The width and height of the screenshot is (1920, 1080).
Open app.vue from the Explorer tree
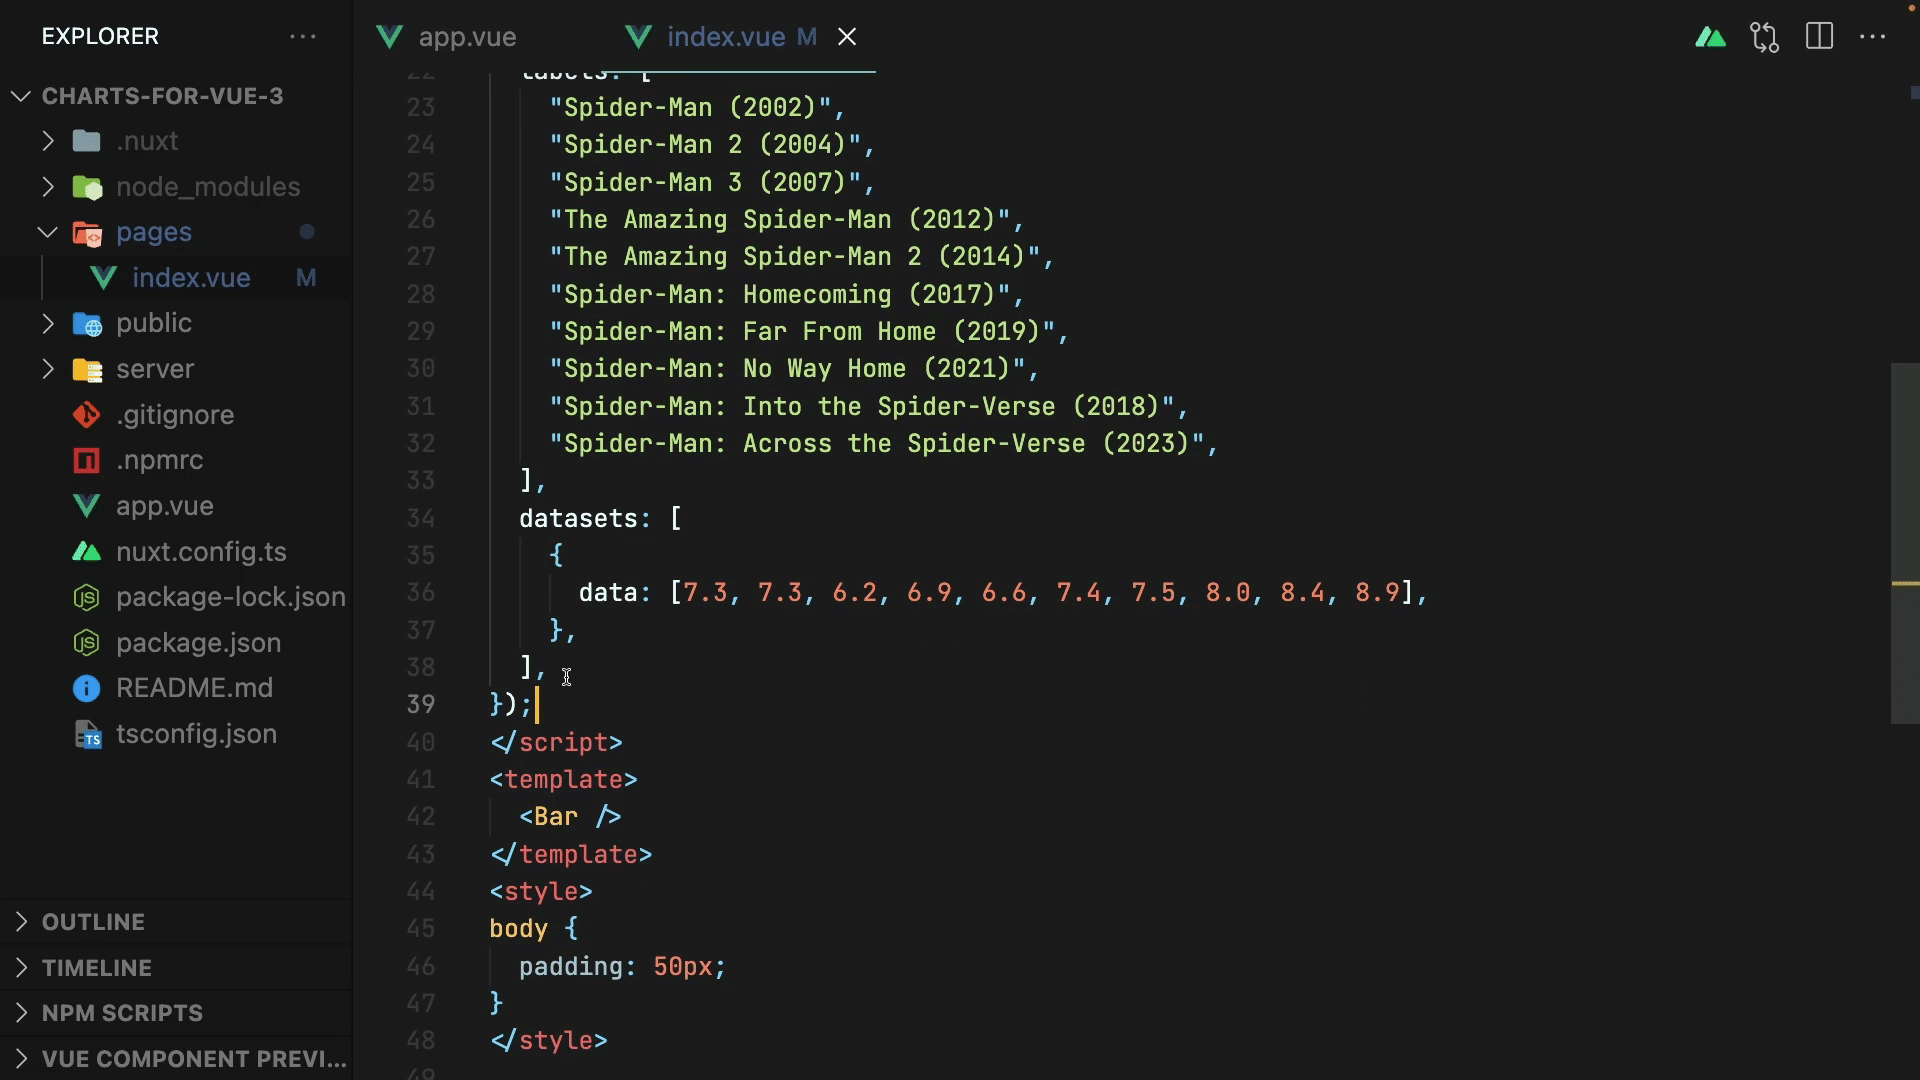coord(165,506)
